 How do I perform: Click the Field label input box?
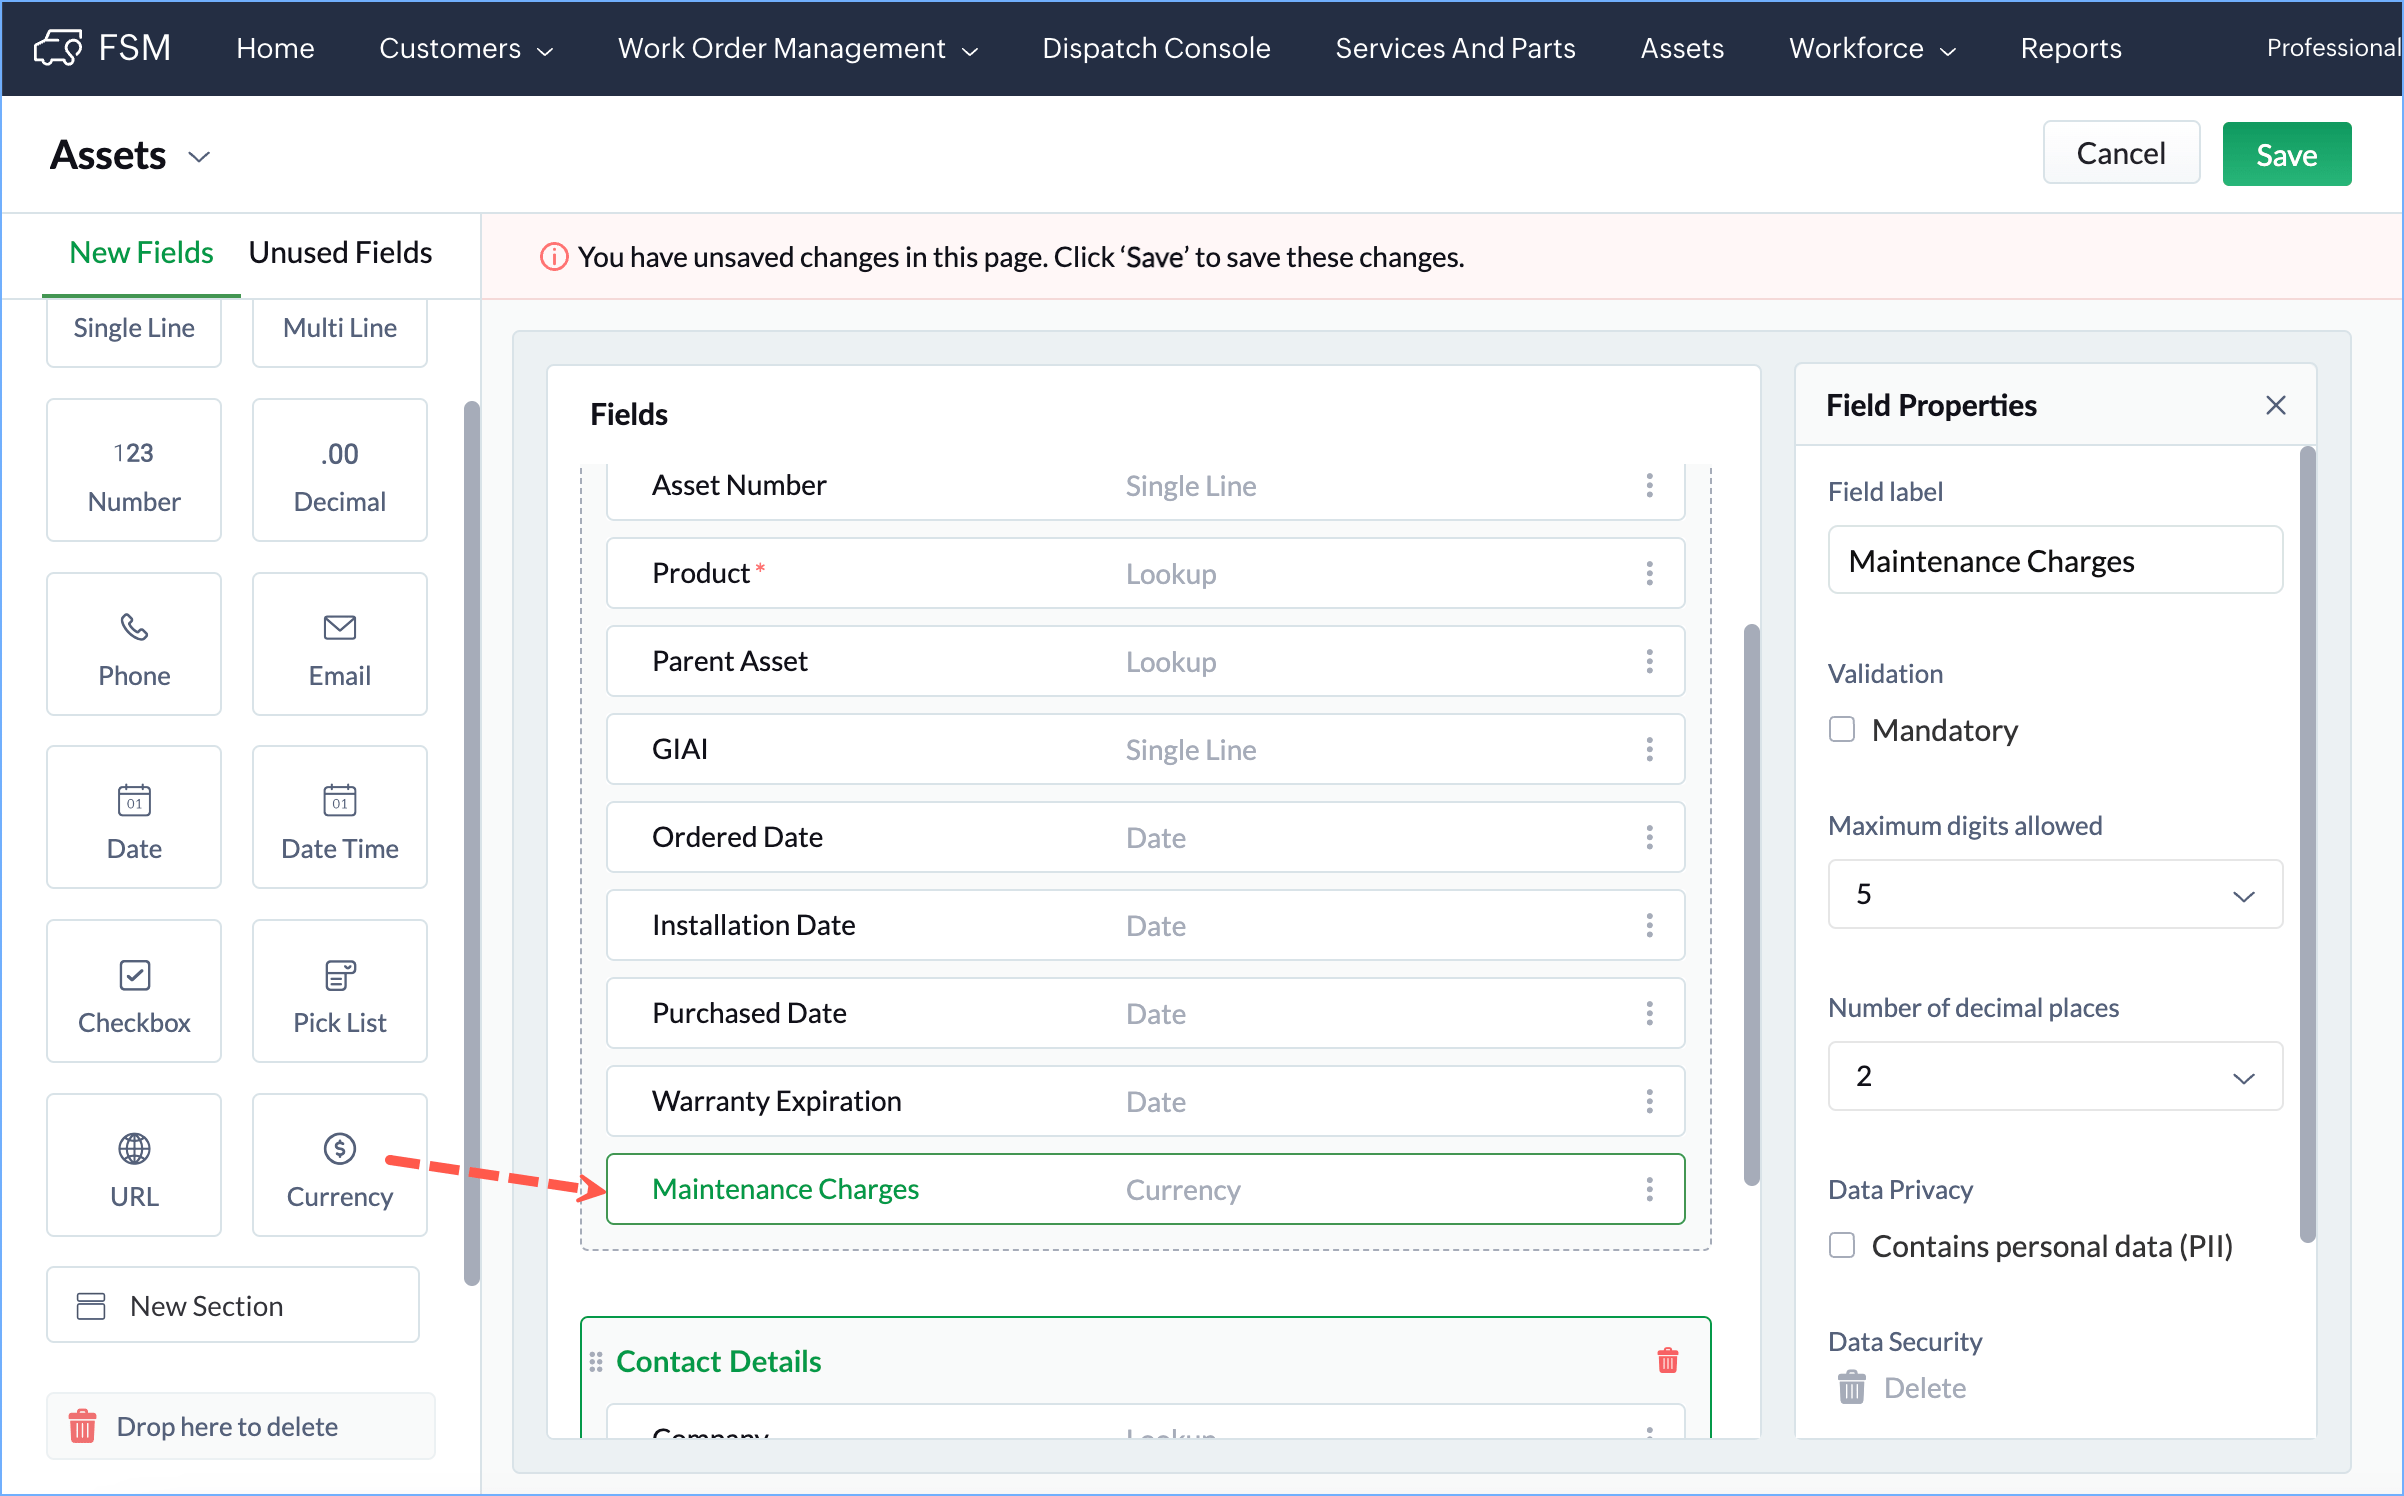coord(2055,561)
